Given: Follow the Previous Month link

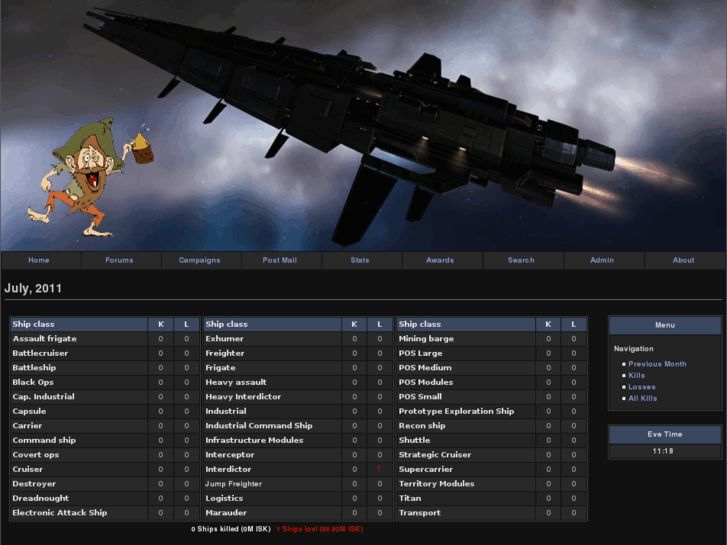Looking at the screenshot, I should click(x=657, y=364).
